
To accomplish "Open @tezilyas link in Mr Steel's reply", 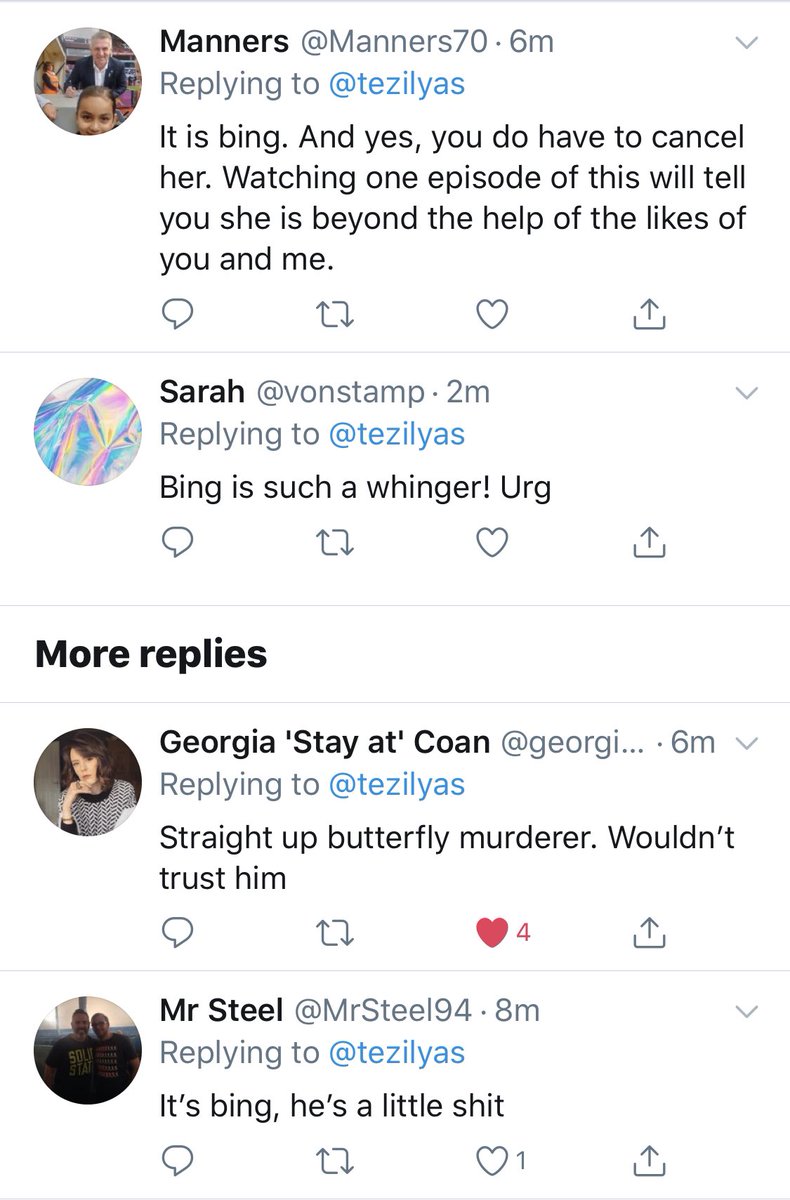I will 398,1053.
